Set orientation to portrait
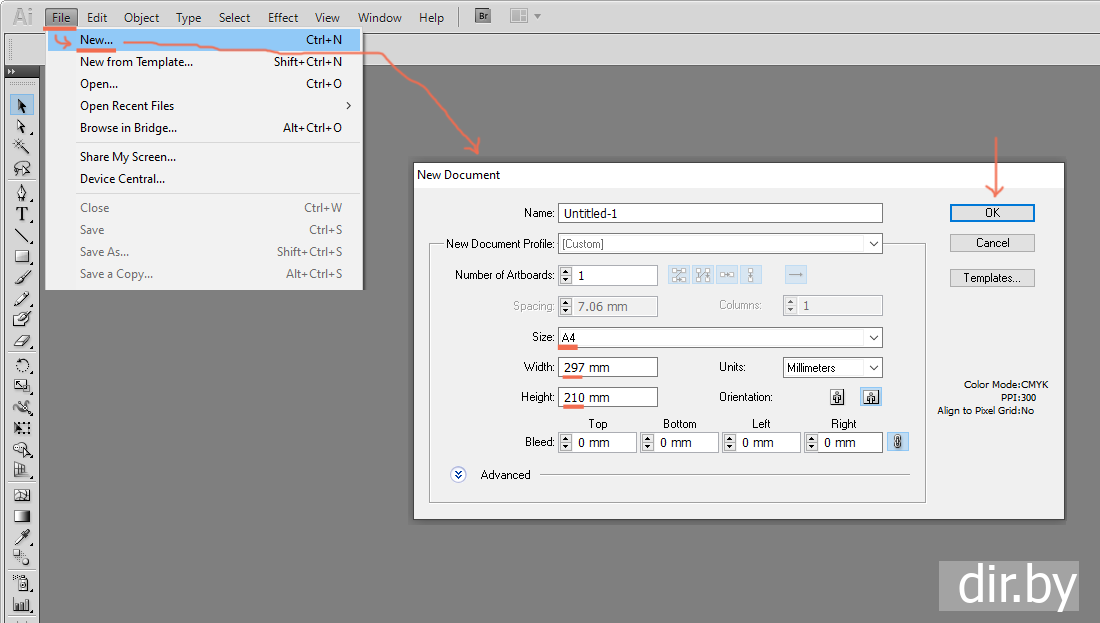The width and height of the screenshot is (1100, 623). click(x=838, y=397)
